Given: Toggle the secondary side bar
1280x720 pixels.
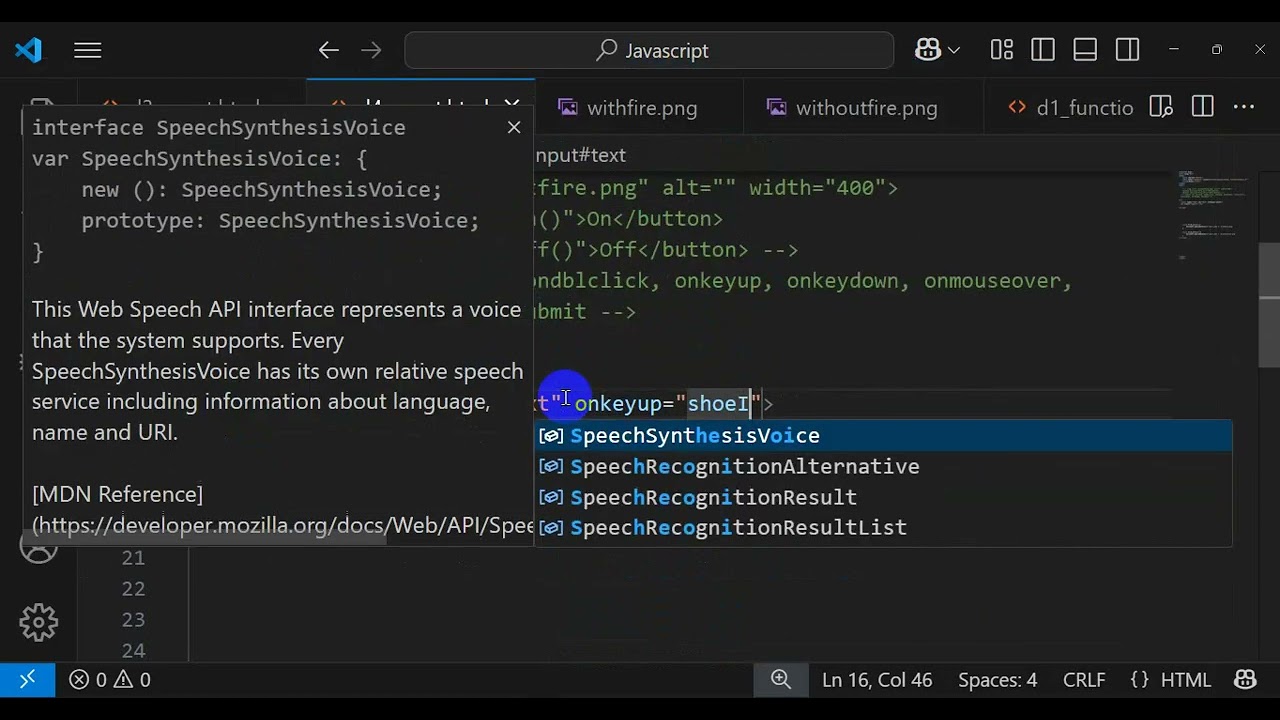Looking at the screenshot, I should click(x=1128, y=50).
